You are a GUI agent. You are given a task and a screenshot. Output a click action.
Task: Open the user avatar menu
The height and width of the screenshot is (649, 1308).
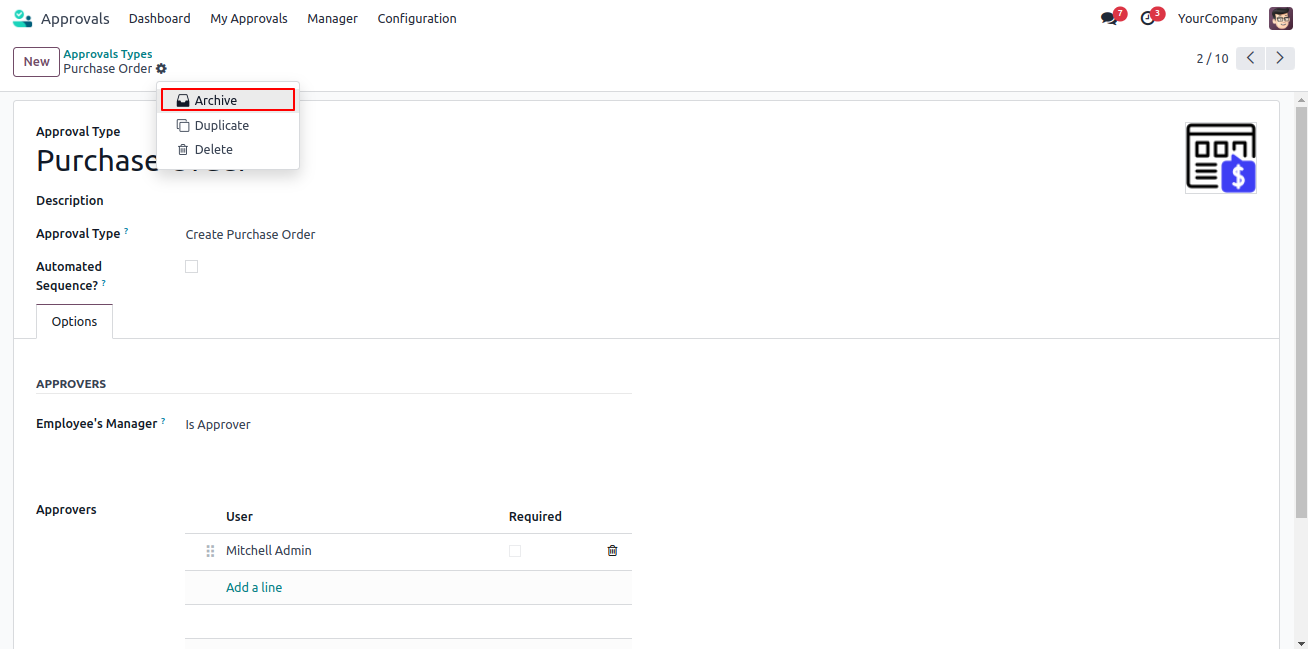pos(1280,18)
